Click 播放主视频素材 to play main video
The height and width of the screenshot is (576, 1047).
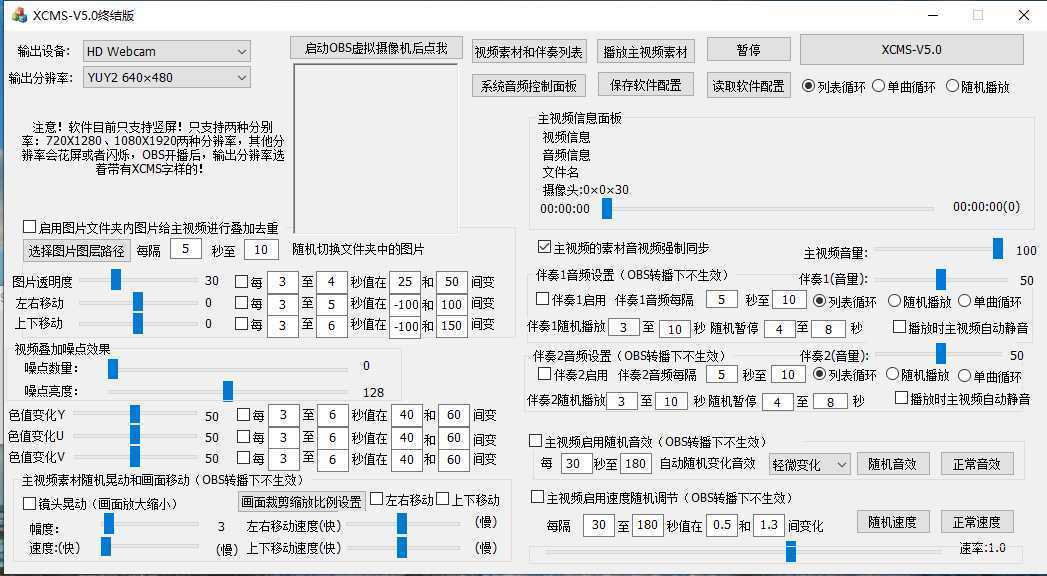(647, 48)
